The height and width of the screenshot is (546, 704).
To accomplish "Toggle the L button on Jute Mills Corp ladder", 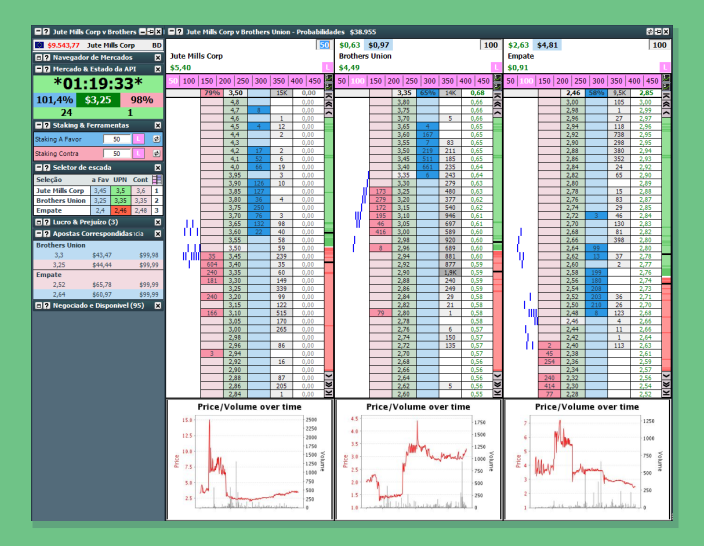I will (x=327, y=67).
